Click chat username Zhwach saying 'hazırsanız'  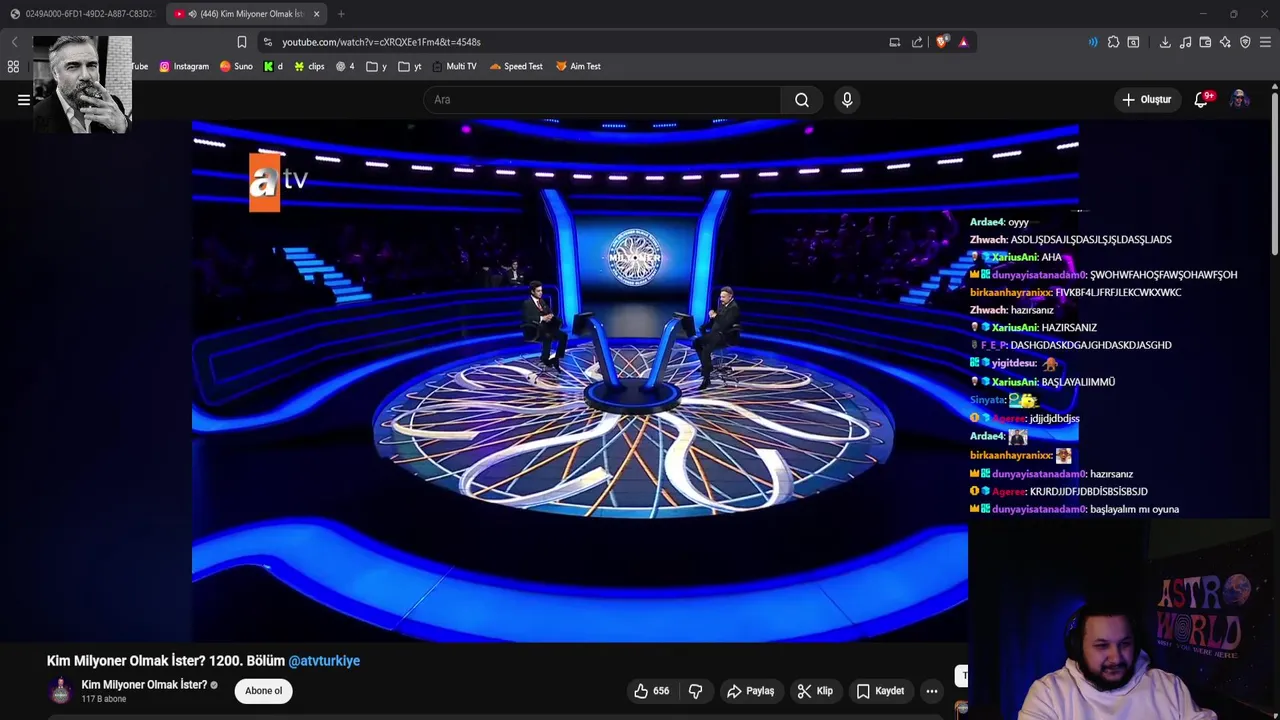tap(988, 311)
